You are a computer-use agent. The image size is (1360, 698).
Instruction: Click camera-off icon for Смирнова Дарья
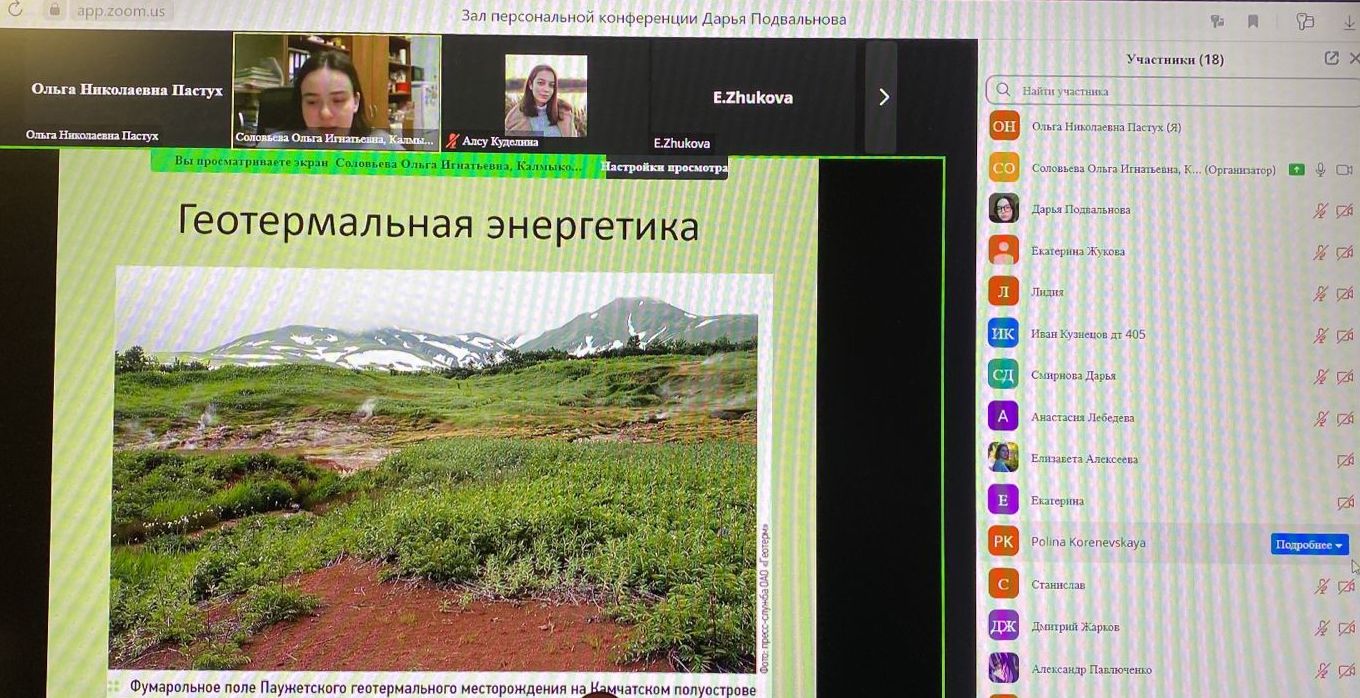pyautogui.click(x=1345, y=377)
